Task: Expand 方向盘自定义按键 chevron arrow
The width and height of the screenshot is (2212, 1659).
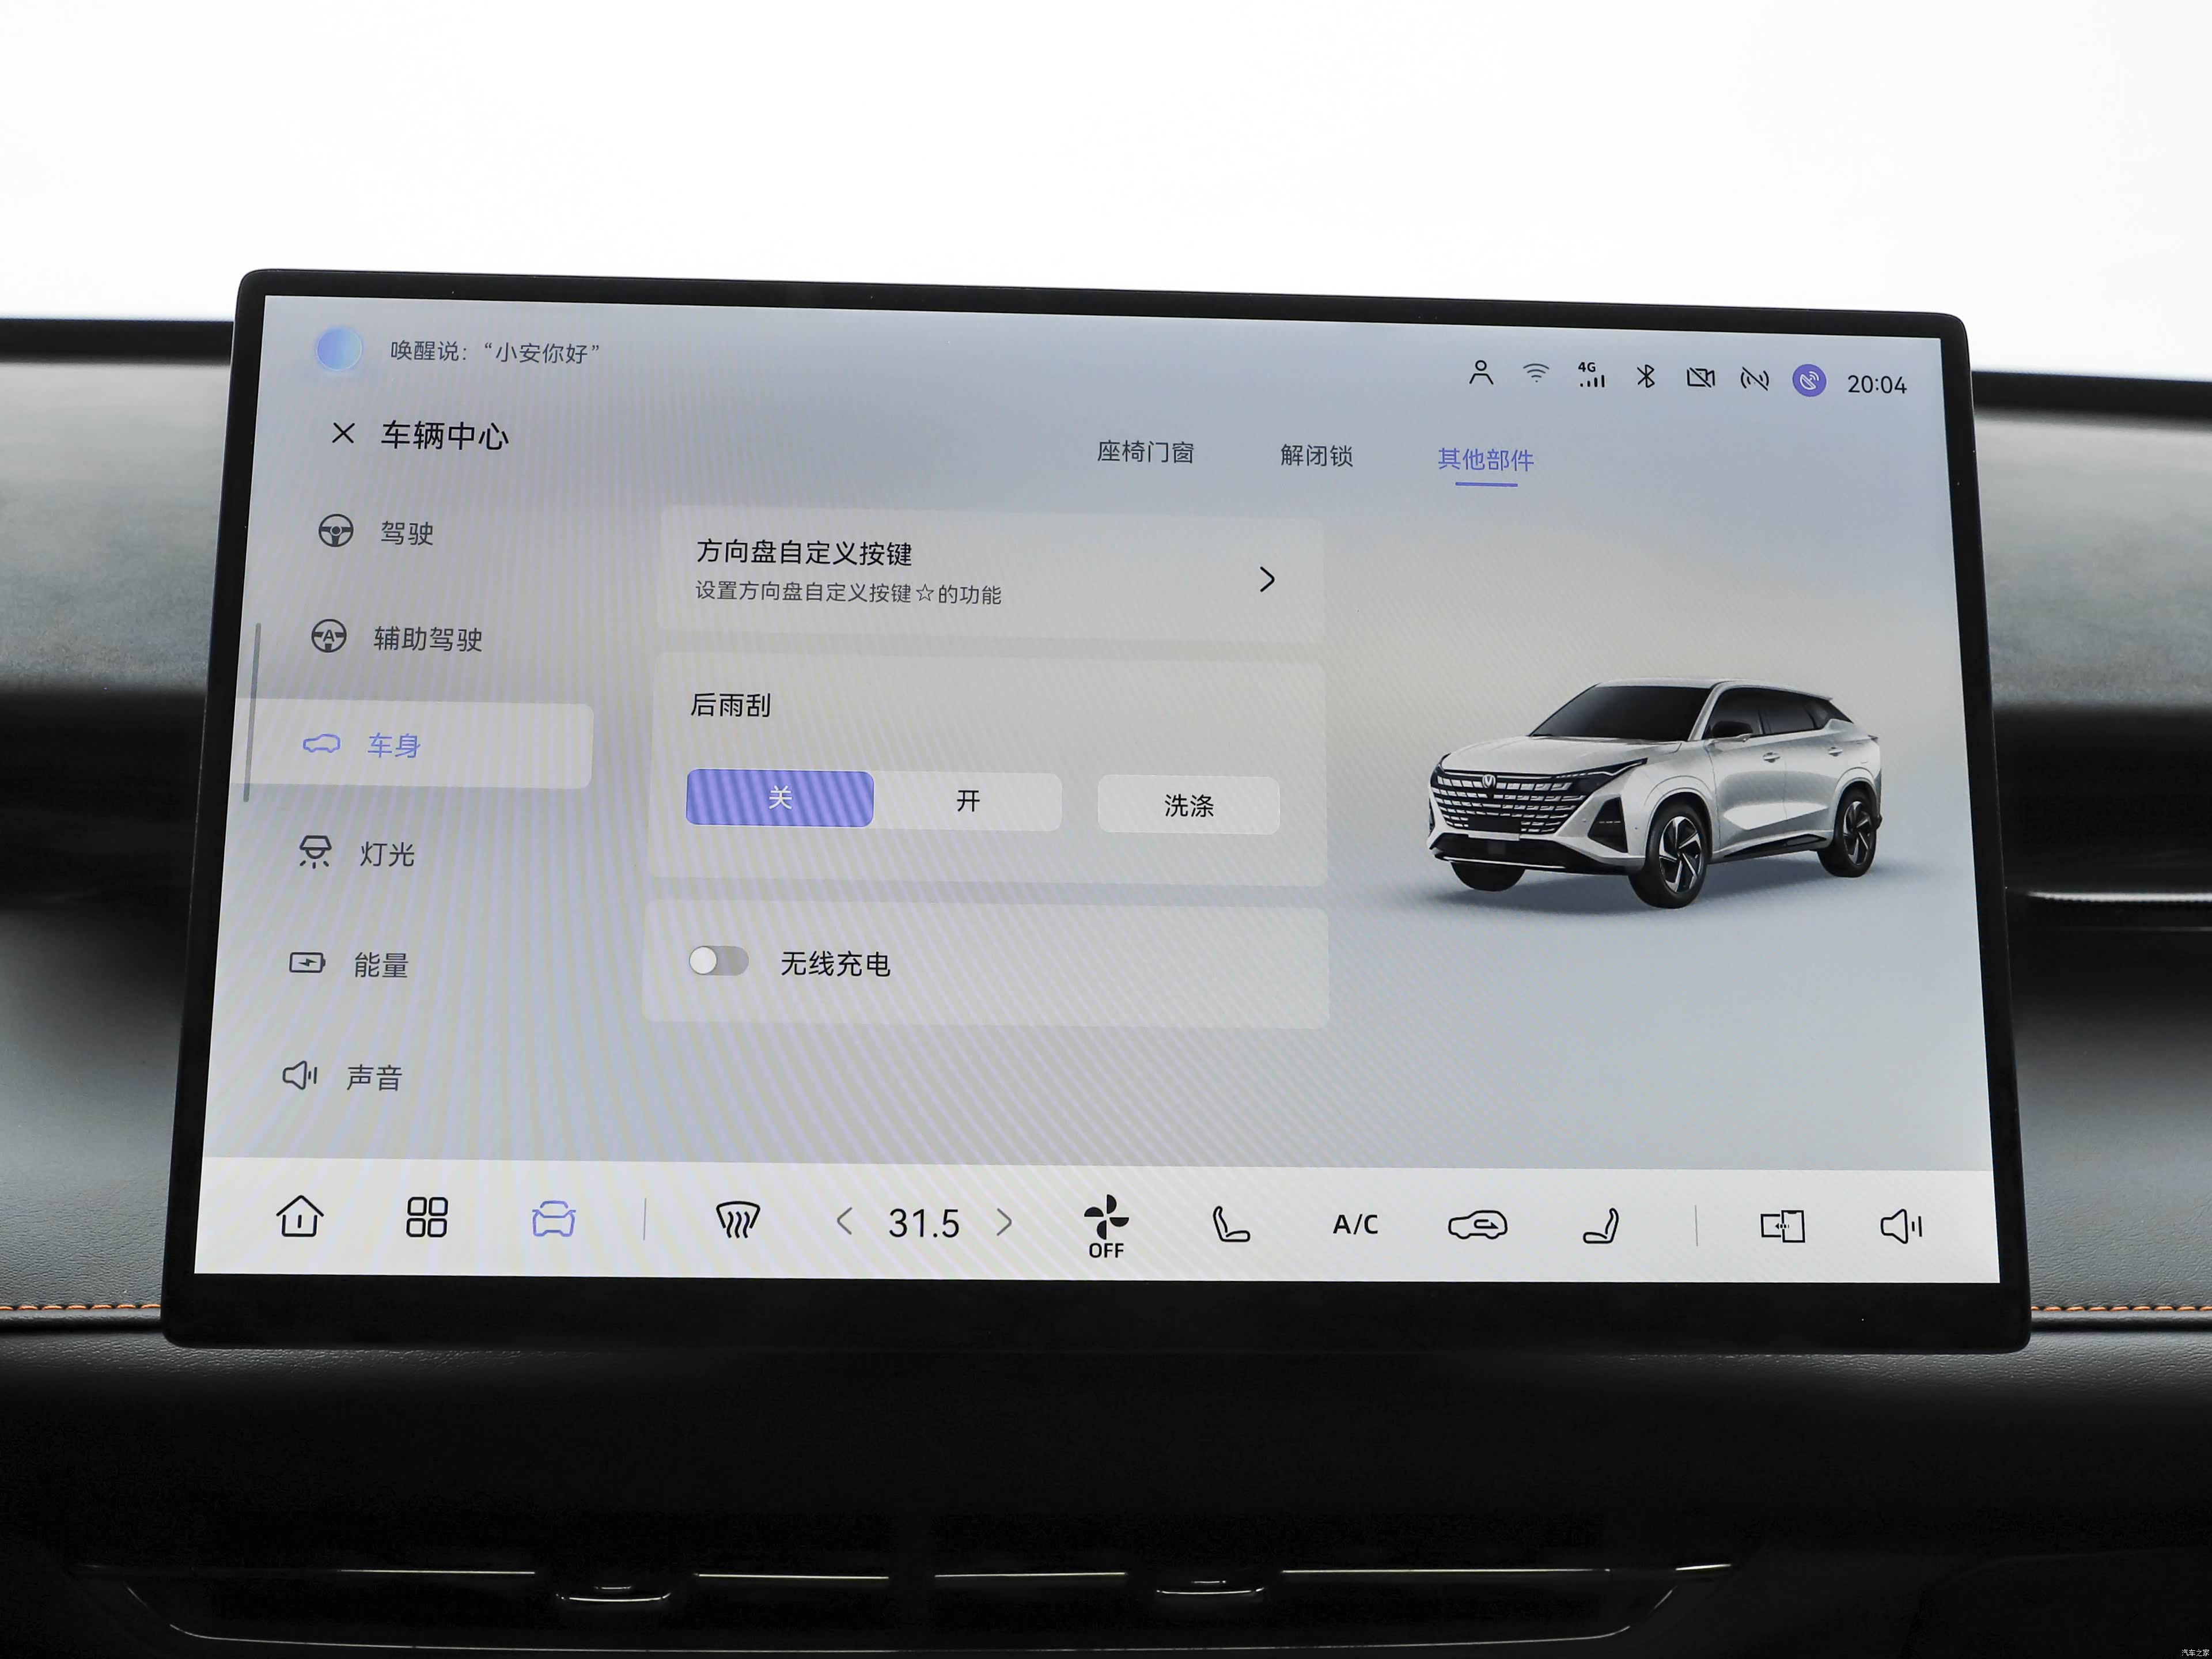Action: [x=1267, y=579]
